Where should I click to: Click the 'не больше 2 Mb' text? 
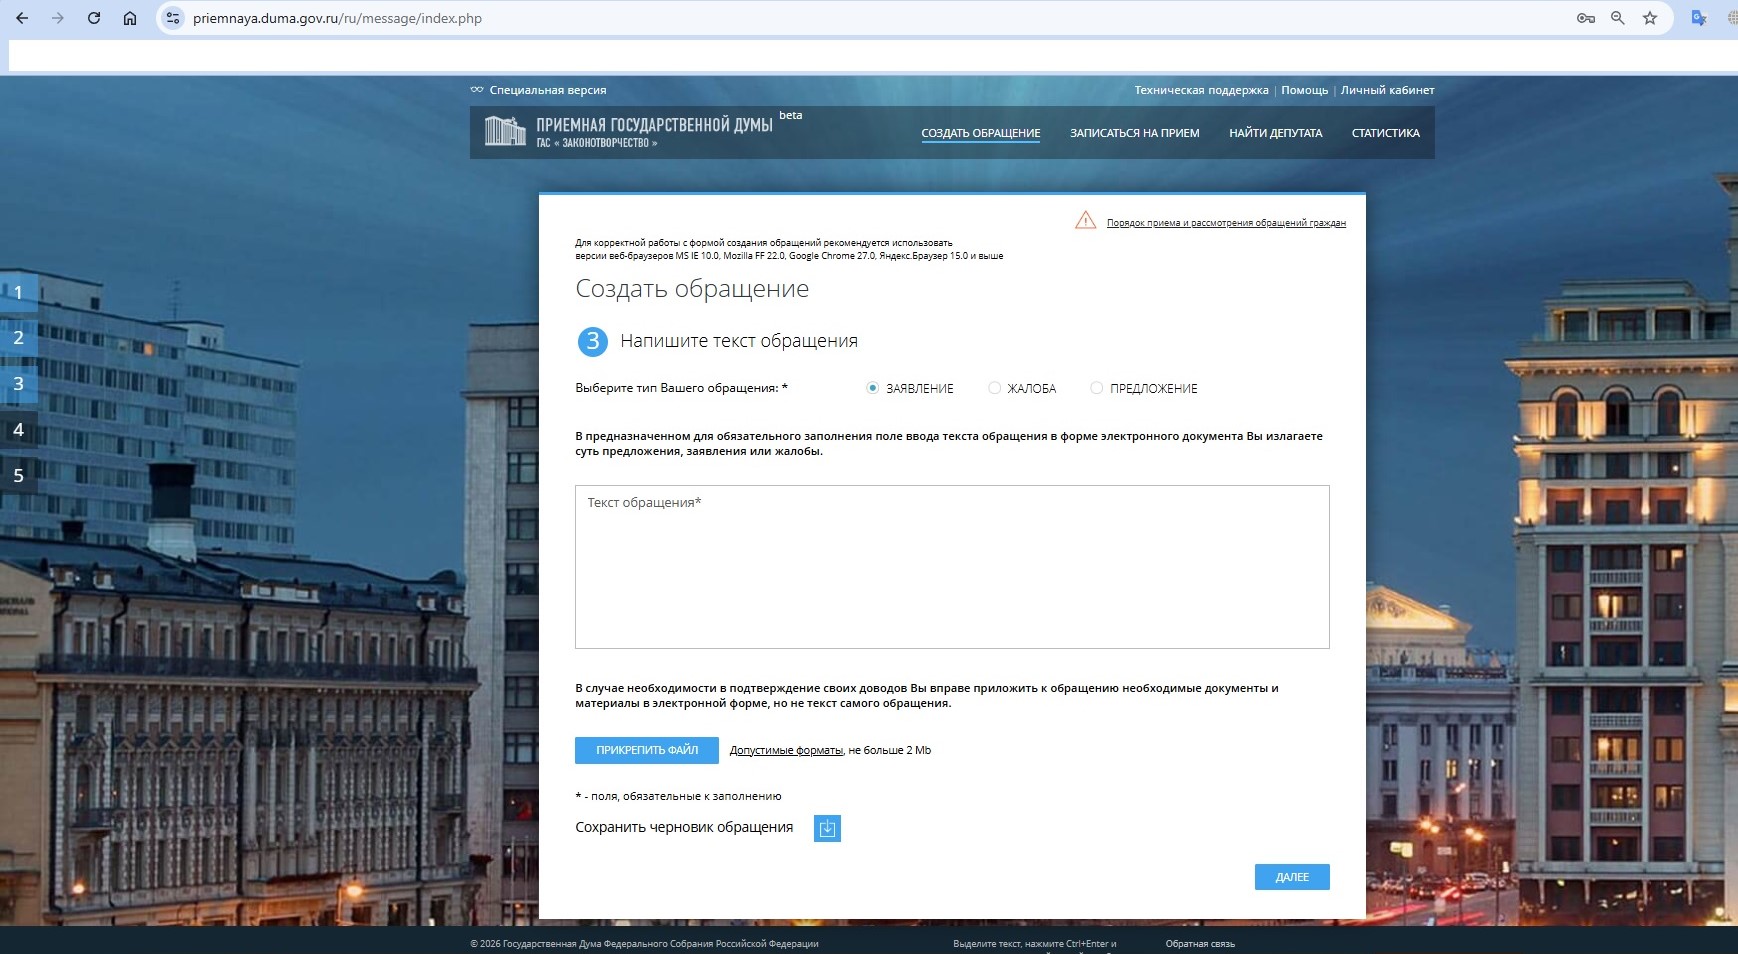point(890,750)
